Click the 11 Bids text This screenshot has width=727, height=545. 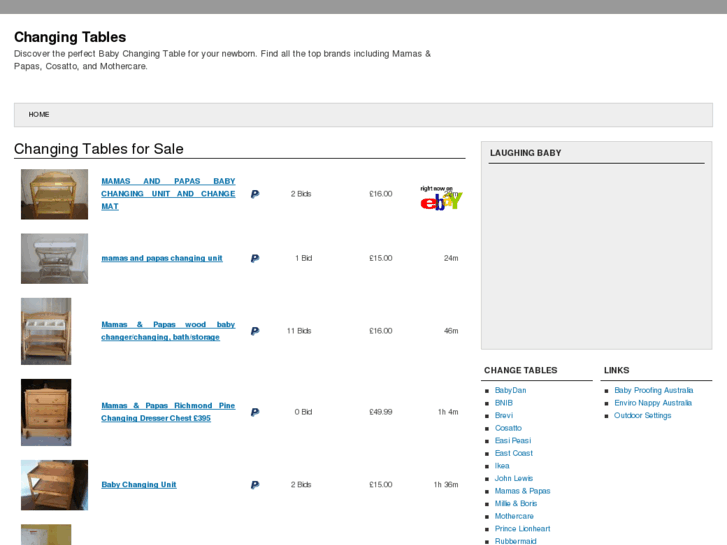click(299, 331)
